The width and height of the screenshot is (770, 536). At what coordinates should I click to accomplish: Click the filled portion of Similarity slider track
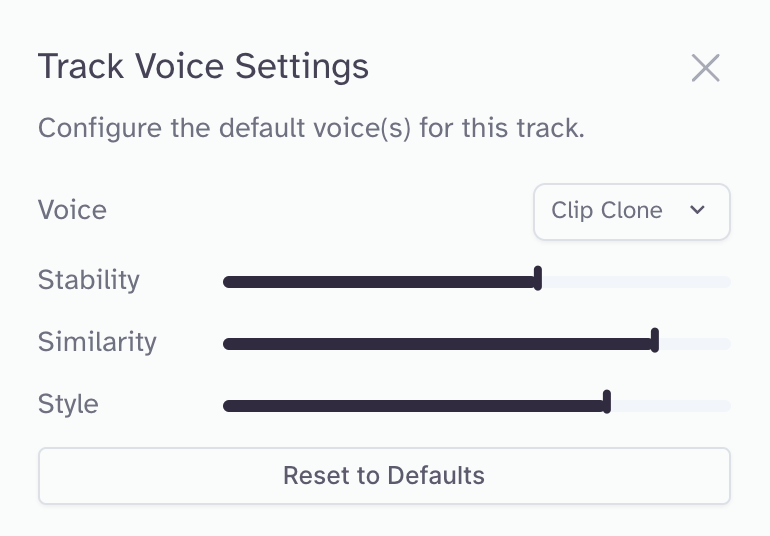(438, 344)
